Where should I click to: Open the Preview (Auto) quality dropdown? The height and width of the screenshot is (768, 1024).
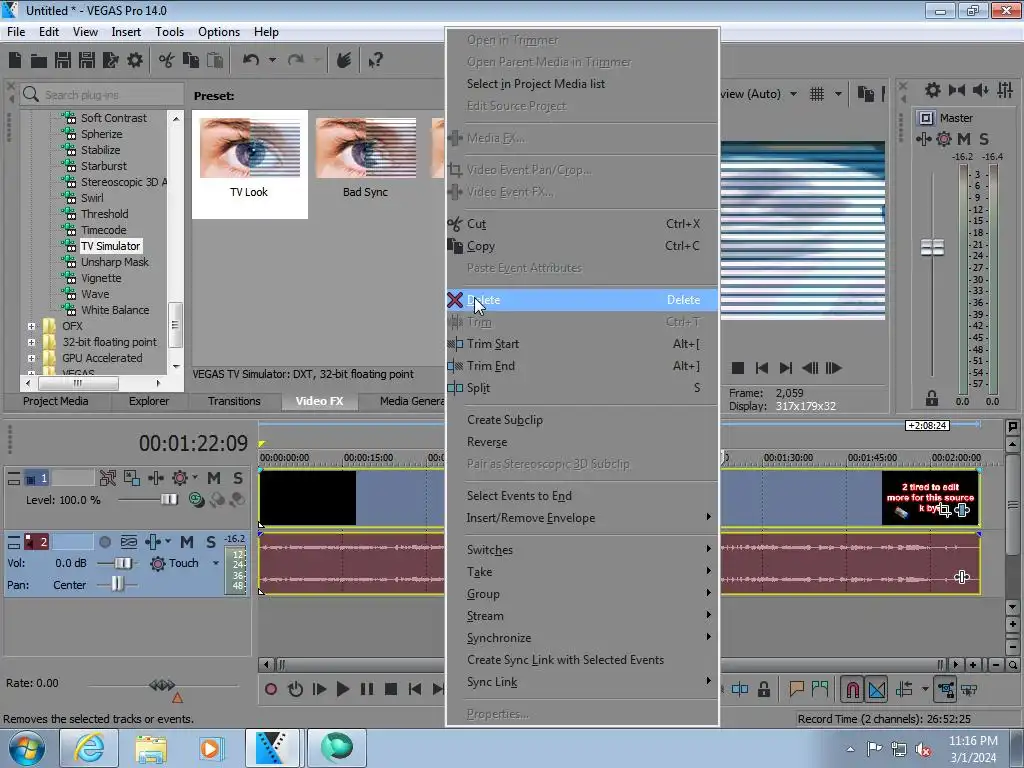coord(793,94)
